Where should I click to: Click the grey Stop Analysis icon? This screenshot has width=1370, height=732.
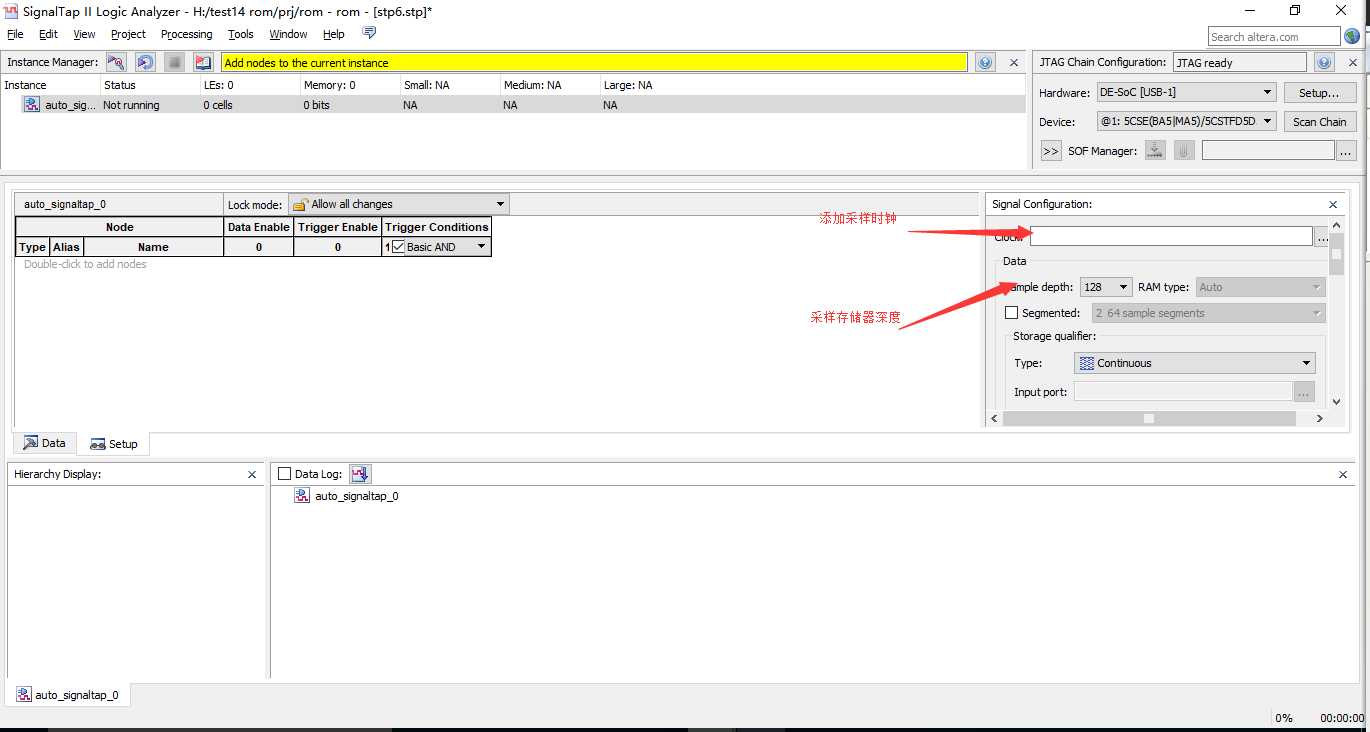[175, 62]
